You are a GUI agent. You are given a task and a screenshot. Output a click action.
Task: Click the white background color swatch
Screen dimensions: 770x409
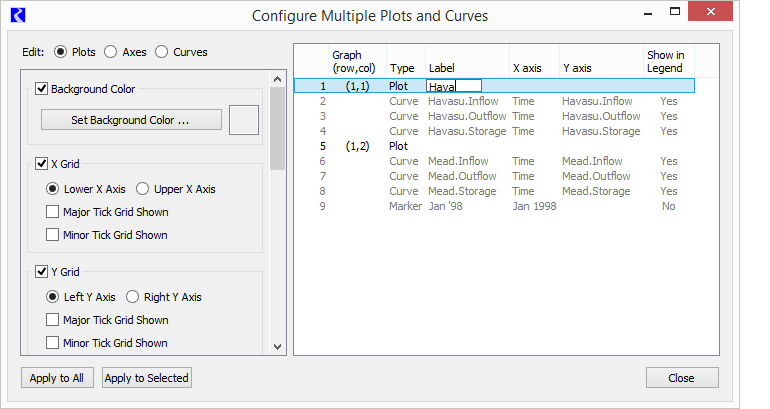pyautogui.click(x=244, y=120)
